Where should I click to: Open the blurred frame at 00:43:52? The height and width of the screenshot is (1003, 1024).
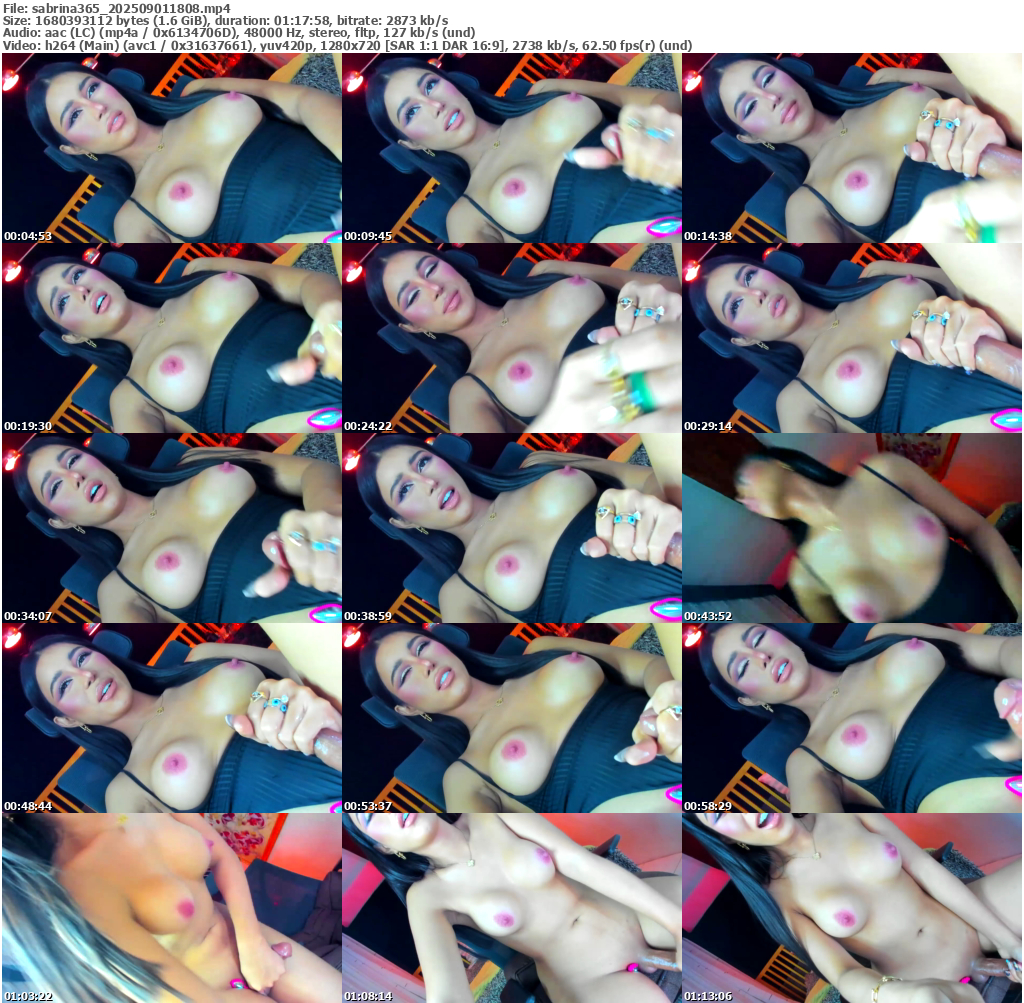point(852,528)
